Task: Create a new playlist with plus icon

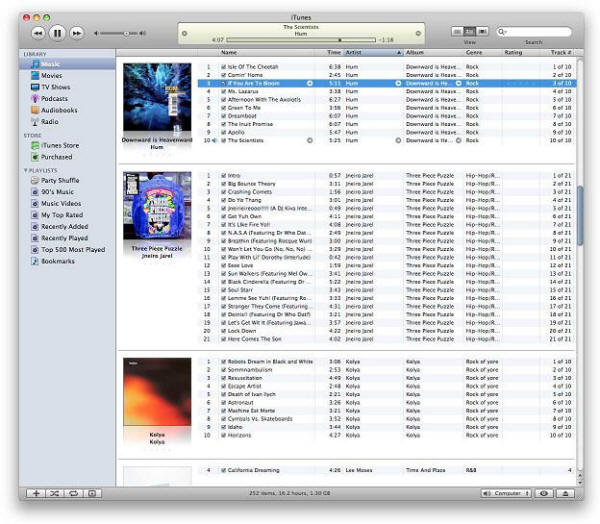Action: coord(36,493)
